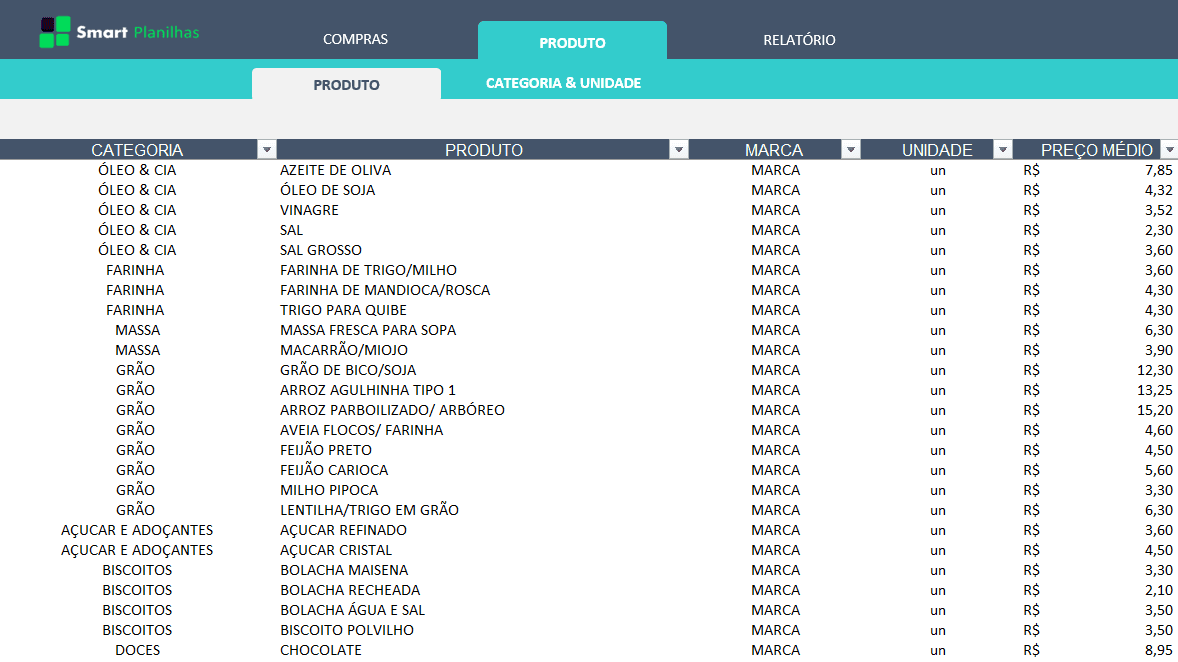Select the CHOCOLATE product cell
Image resolution: width=1178 pixels, height=662 pixels.
pos(320,650)
